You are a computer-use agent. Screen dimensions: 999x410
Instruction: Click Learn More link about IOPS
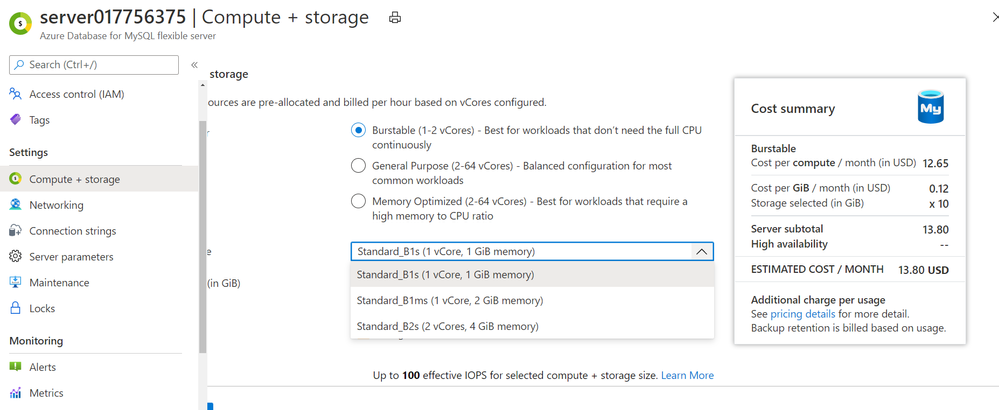coord(687,376)
